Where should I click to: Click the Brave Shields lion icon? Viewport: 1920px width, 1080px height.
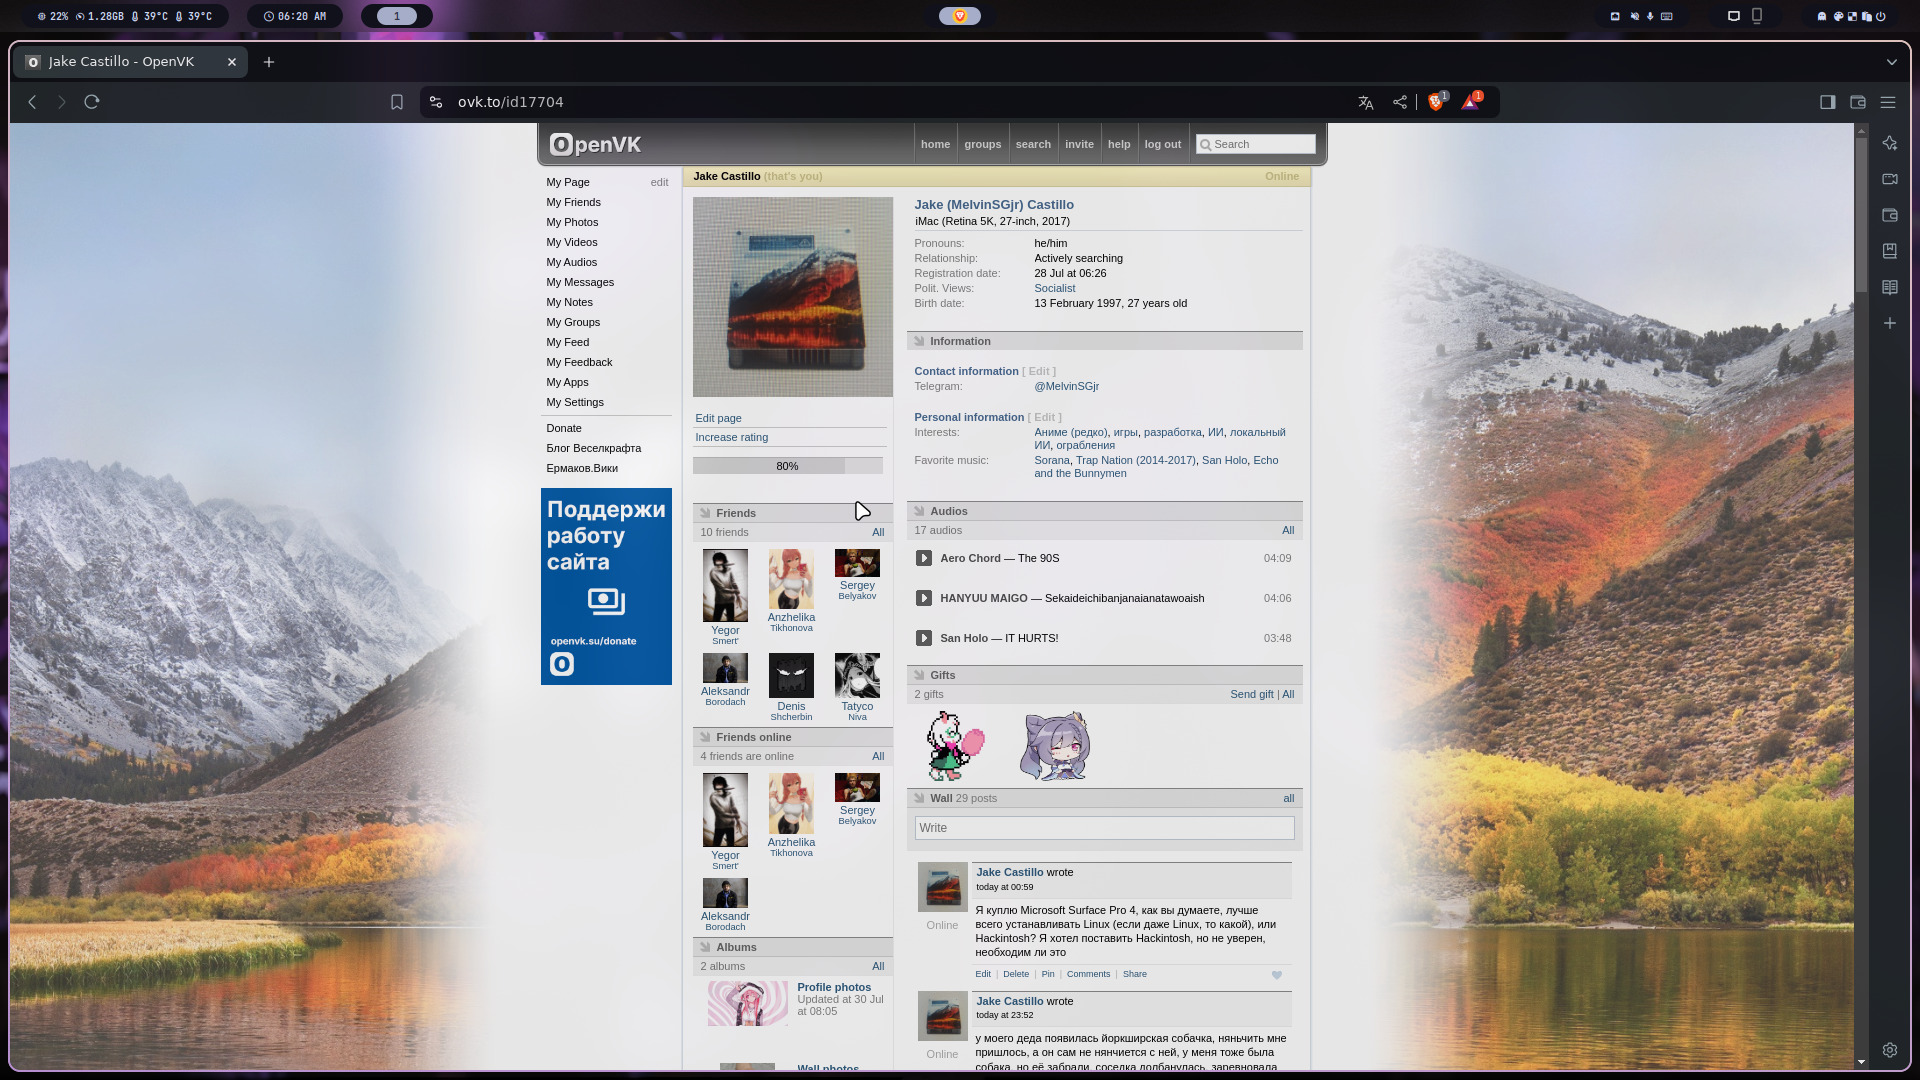coord(1436,102)
